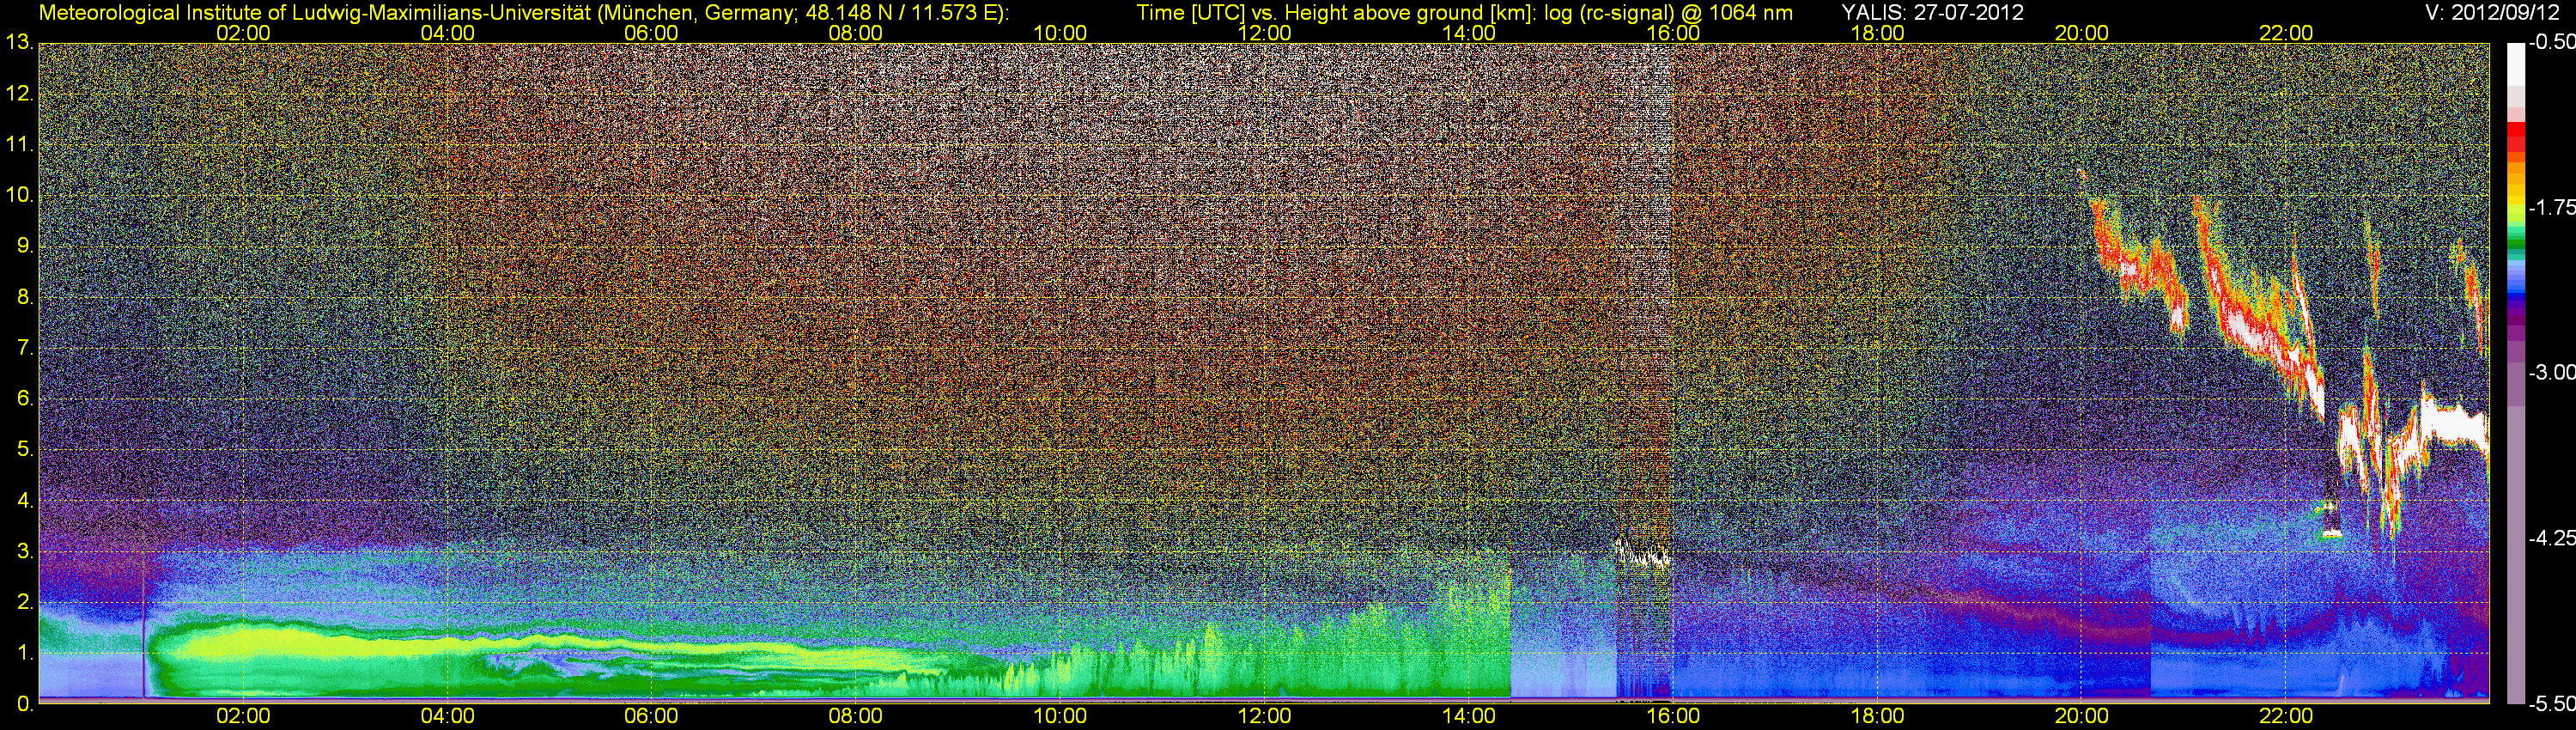Click the 10. height axis label
This screenshot has width=2576, height=730.
[x=20, y=195]
